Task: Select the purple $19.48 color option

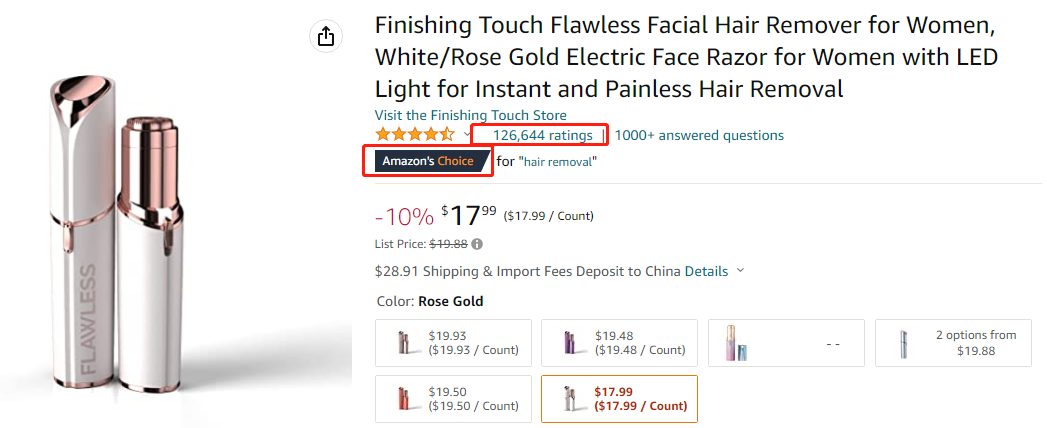Action: click(618, 343)
